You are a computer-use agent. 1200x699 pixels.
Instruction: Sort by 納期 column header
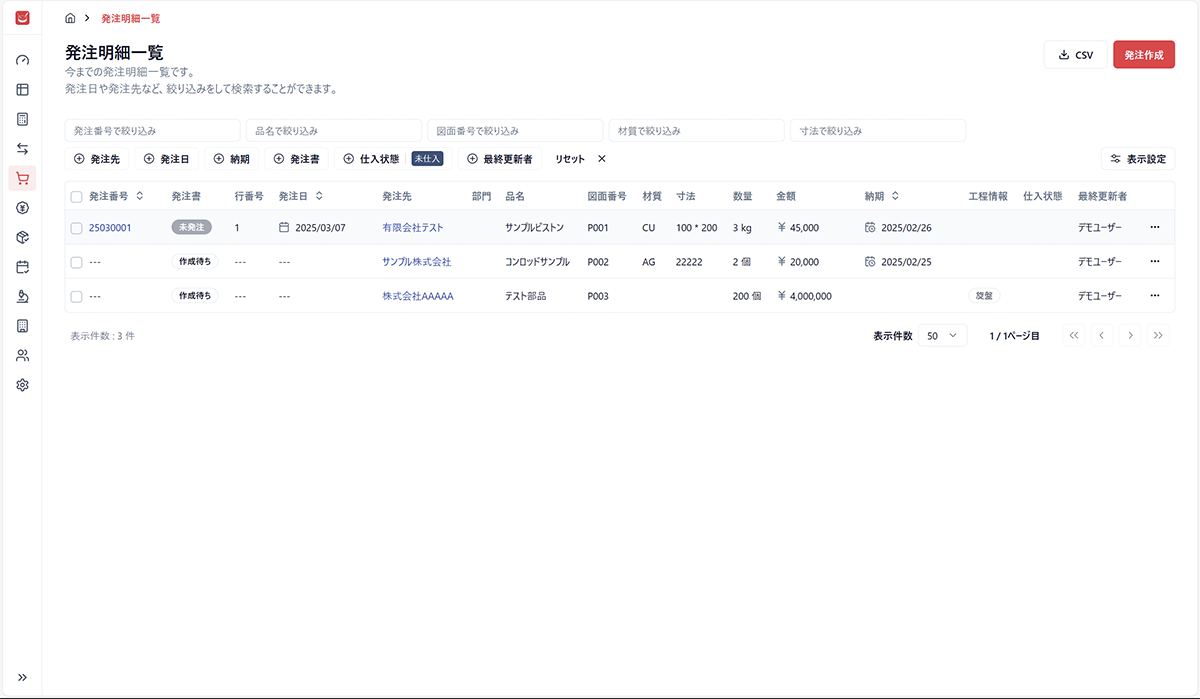pyautogui.click(x=881, y=196)
